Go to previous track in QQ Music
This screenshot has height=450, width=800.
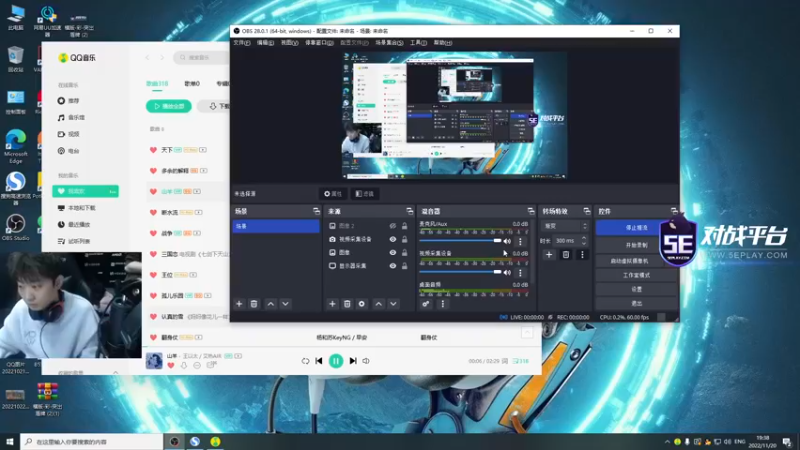coord(319,361)
